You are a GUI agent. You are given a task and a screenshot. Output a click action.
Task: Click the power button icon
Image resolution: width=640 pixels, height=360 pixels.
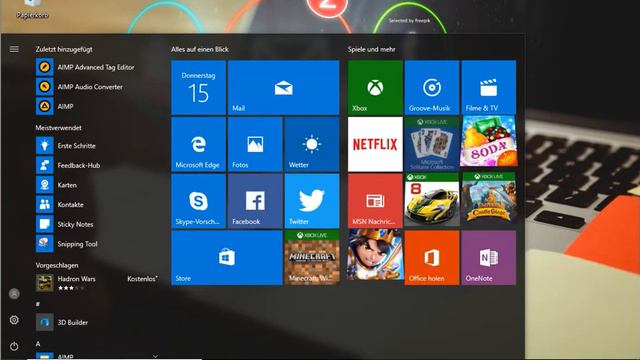pyautogui.click(x=14, y=347)
